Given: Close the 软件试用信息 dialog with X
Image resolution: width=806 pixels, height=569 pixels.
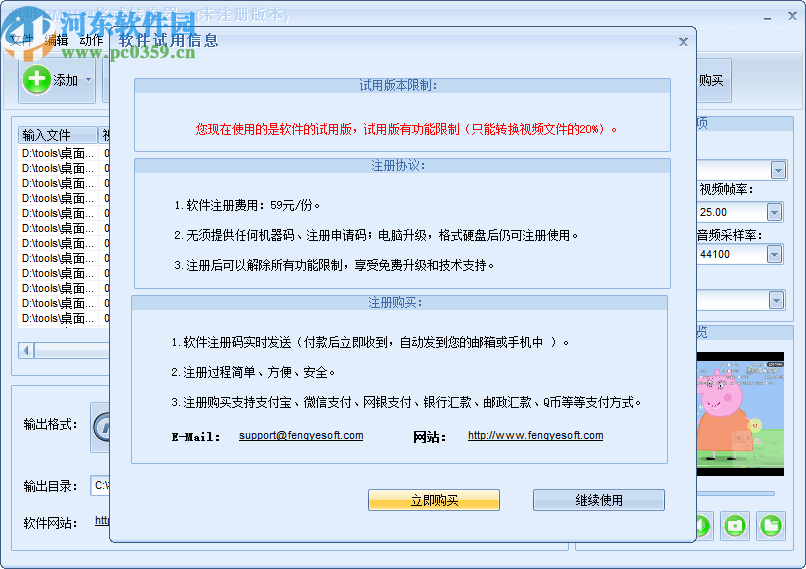Looking at the screenshot, I should [683, 42].
